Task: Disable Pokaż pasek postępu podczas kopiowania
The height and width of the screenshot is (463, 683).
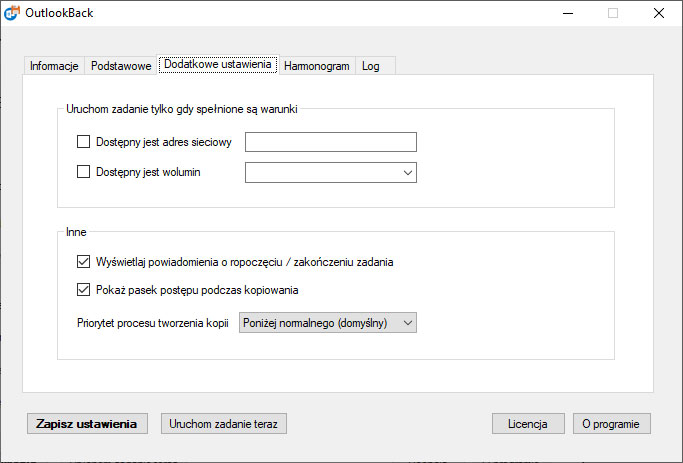Action: click(x=83, y=290)
